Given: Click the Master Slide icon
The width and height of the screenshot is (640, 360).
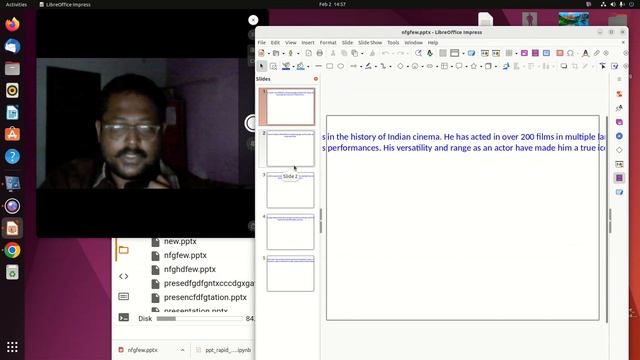Looking at the screenshot, I should [471, 53].
